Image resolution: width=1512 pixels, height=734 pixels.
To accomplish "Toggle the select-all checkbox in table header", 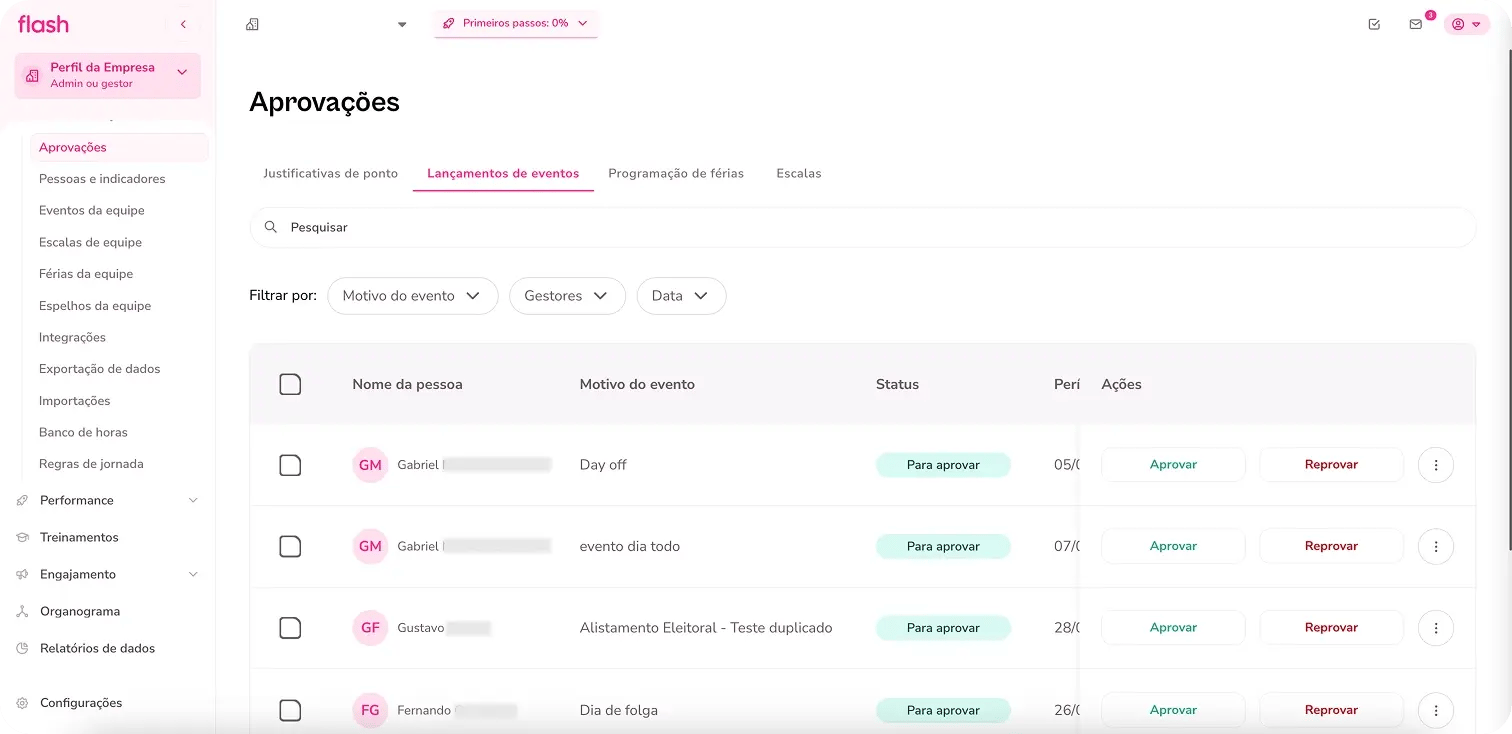I will 290,384.
